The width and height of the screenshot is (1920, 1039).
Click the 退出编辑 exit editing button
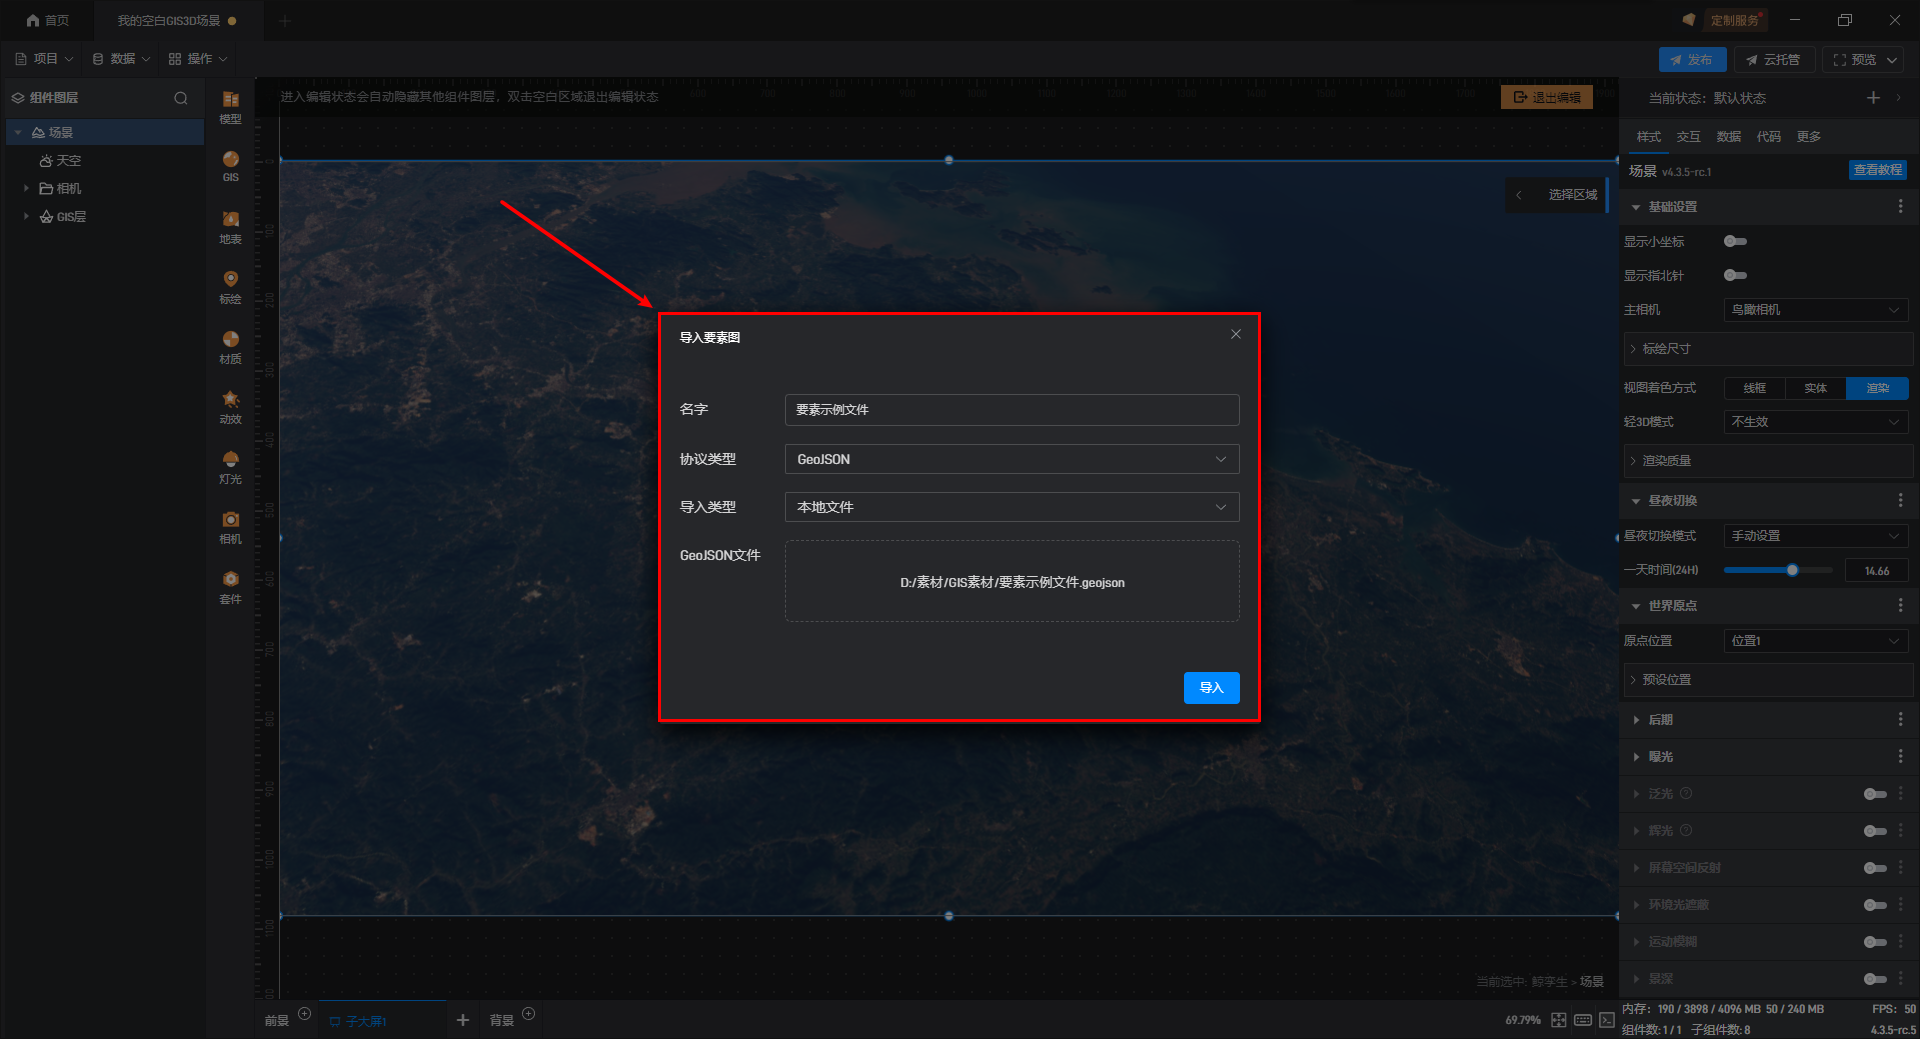pyautogui.click(x=1546, y=97)
